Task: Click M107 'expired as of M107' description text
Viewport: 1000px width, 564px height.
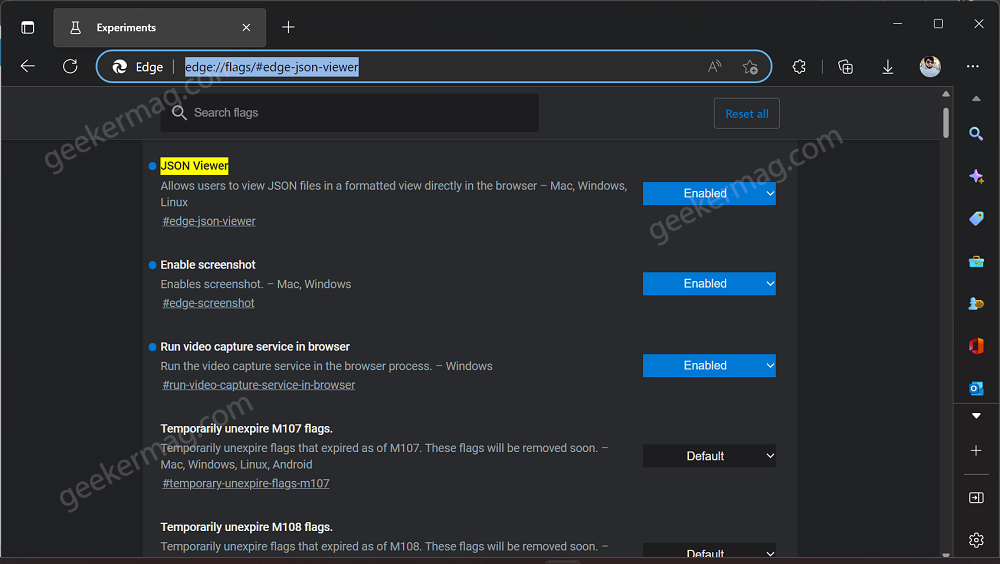Action: tap(384, 456)
